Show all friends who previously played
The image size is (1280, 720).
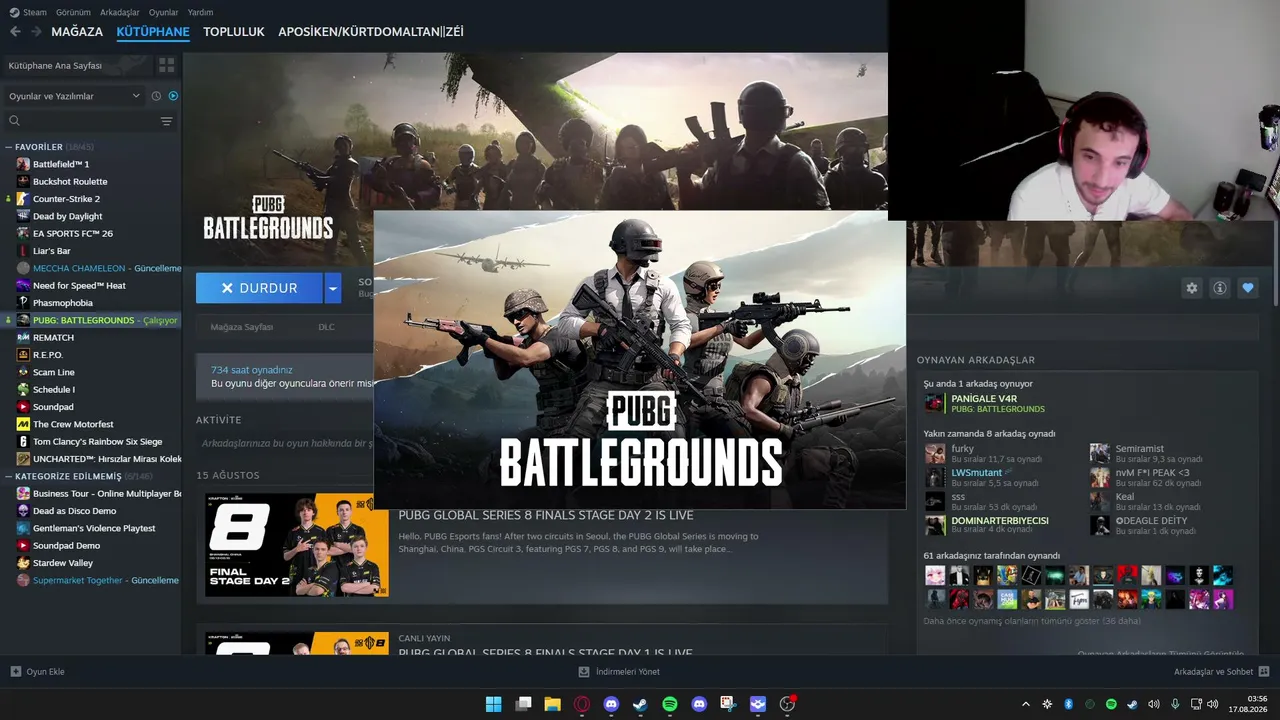tap(1032, 621)
